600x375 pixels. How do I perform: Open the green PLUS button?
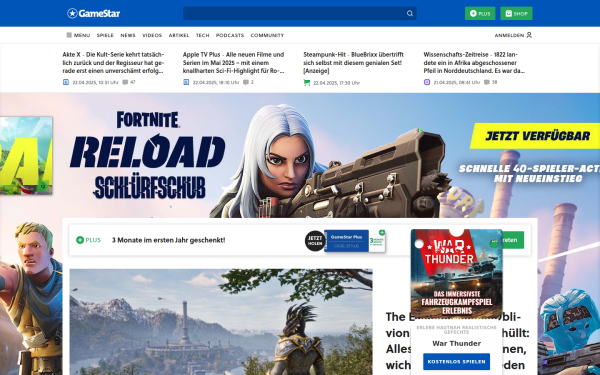click(x=480, y=13)
